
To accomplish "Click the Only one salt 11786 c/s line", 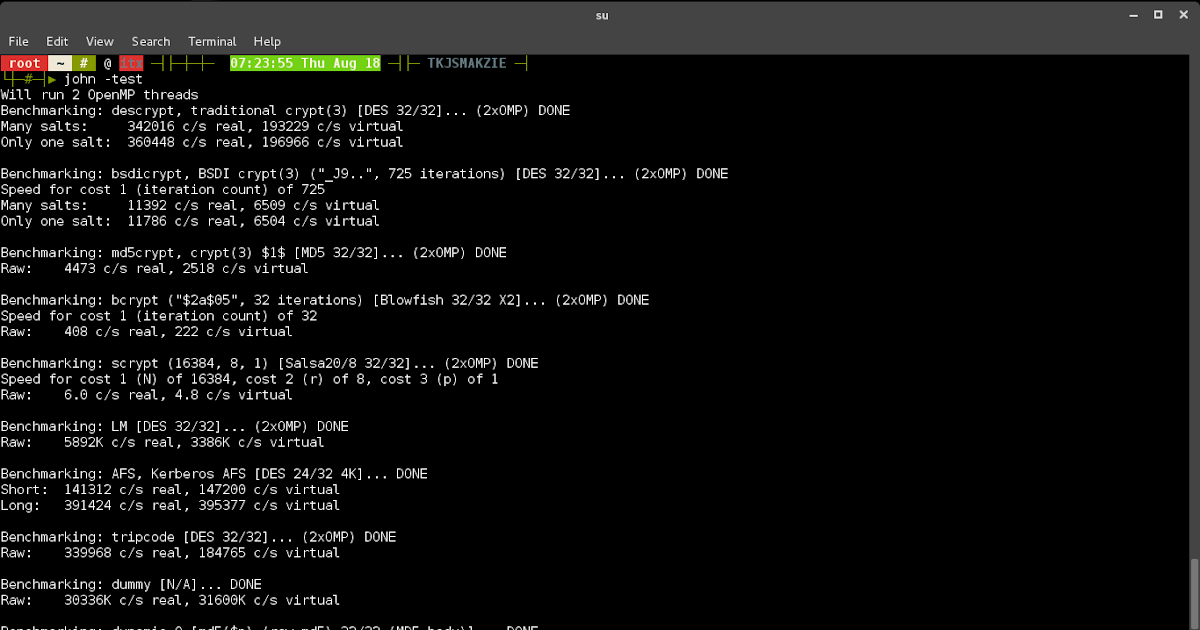I will 190,221.
